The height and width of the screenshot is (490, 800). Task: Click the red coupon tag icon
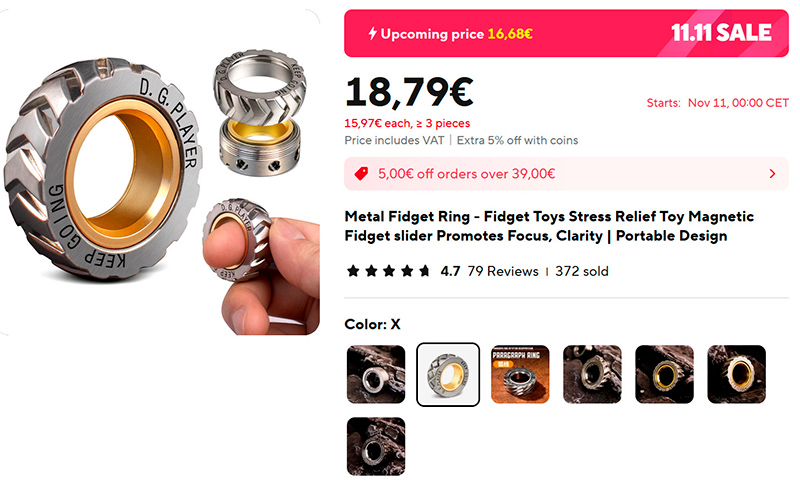(x=361, y=174)
